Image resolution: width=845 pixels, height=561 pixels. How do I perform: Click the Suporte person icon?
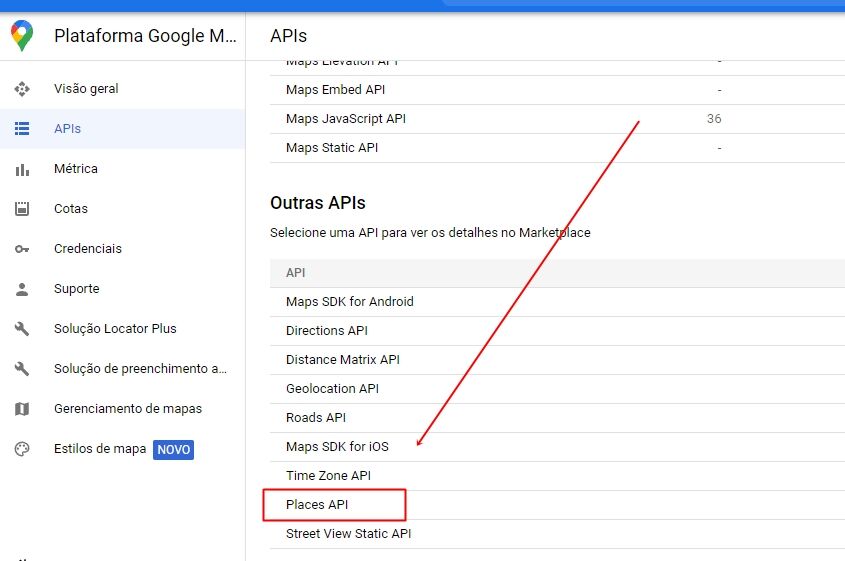pos(22,289)
